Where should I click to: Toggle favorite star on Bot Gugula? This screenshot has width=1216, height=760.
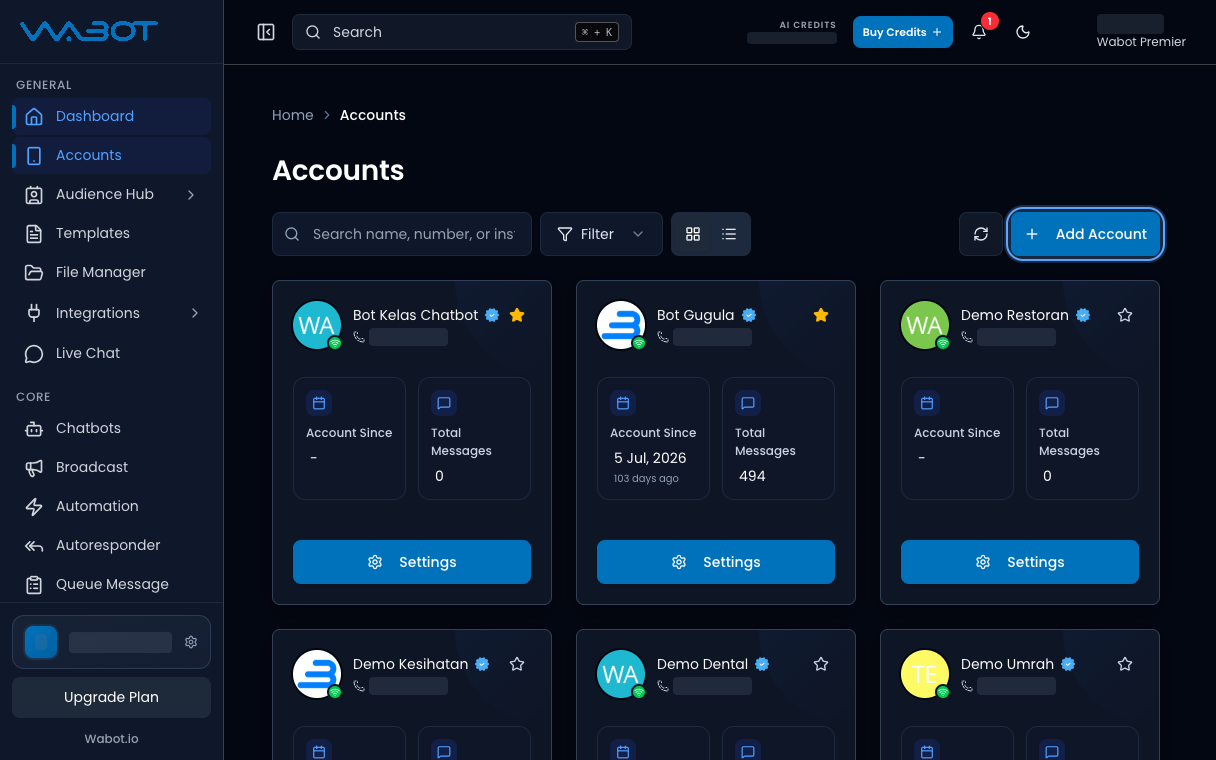821,315
